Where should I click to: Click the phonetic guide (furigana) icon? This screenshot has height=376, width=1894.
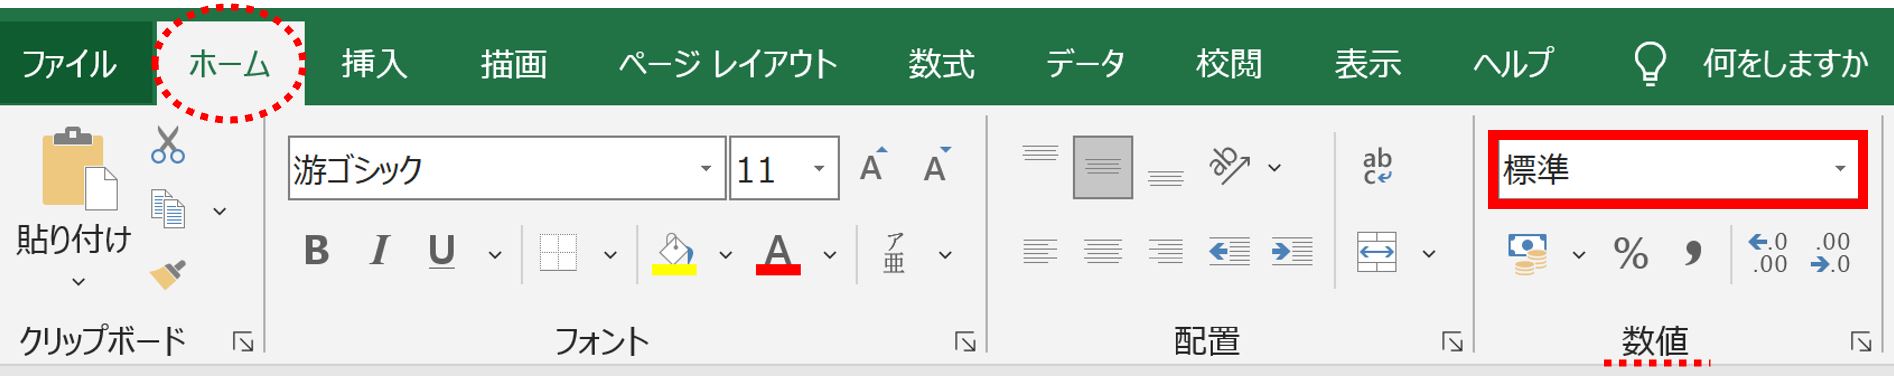(x=894, y=253)
